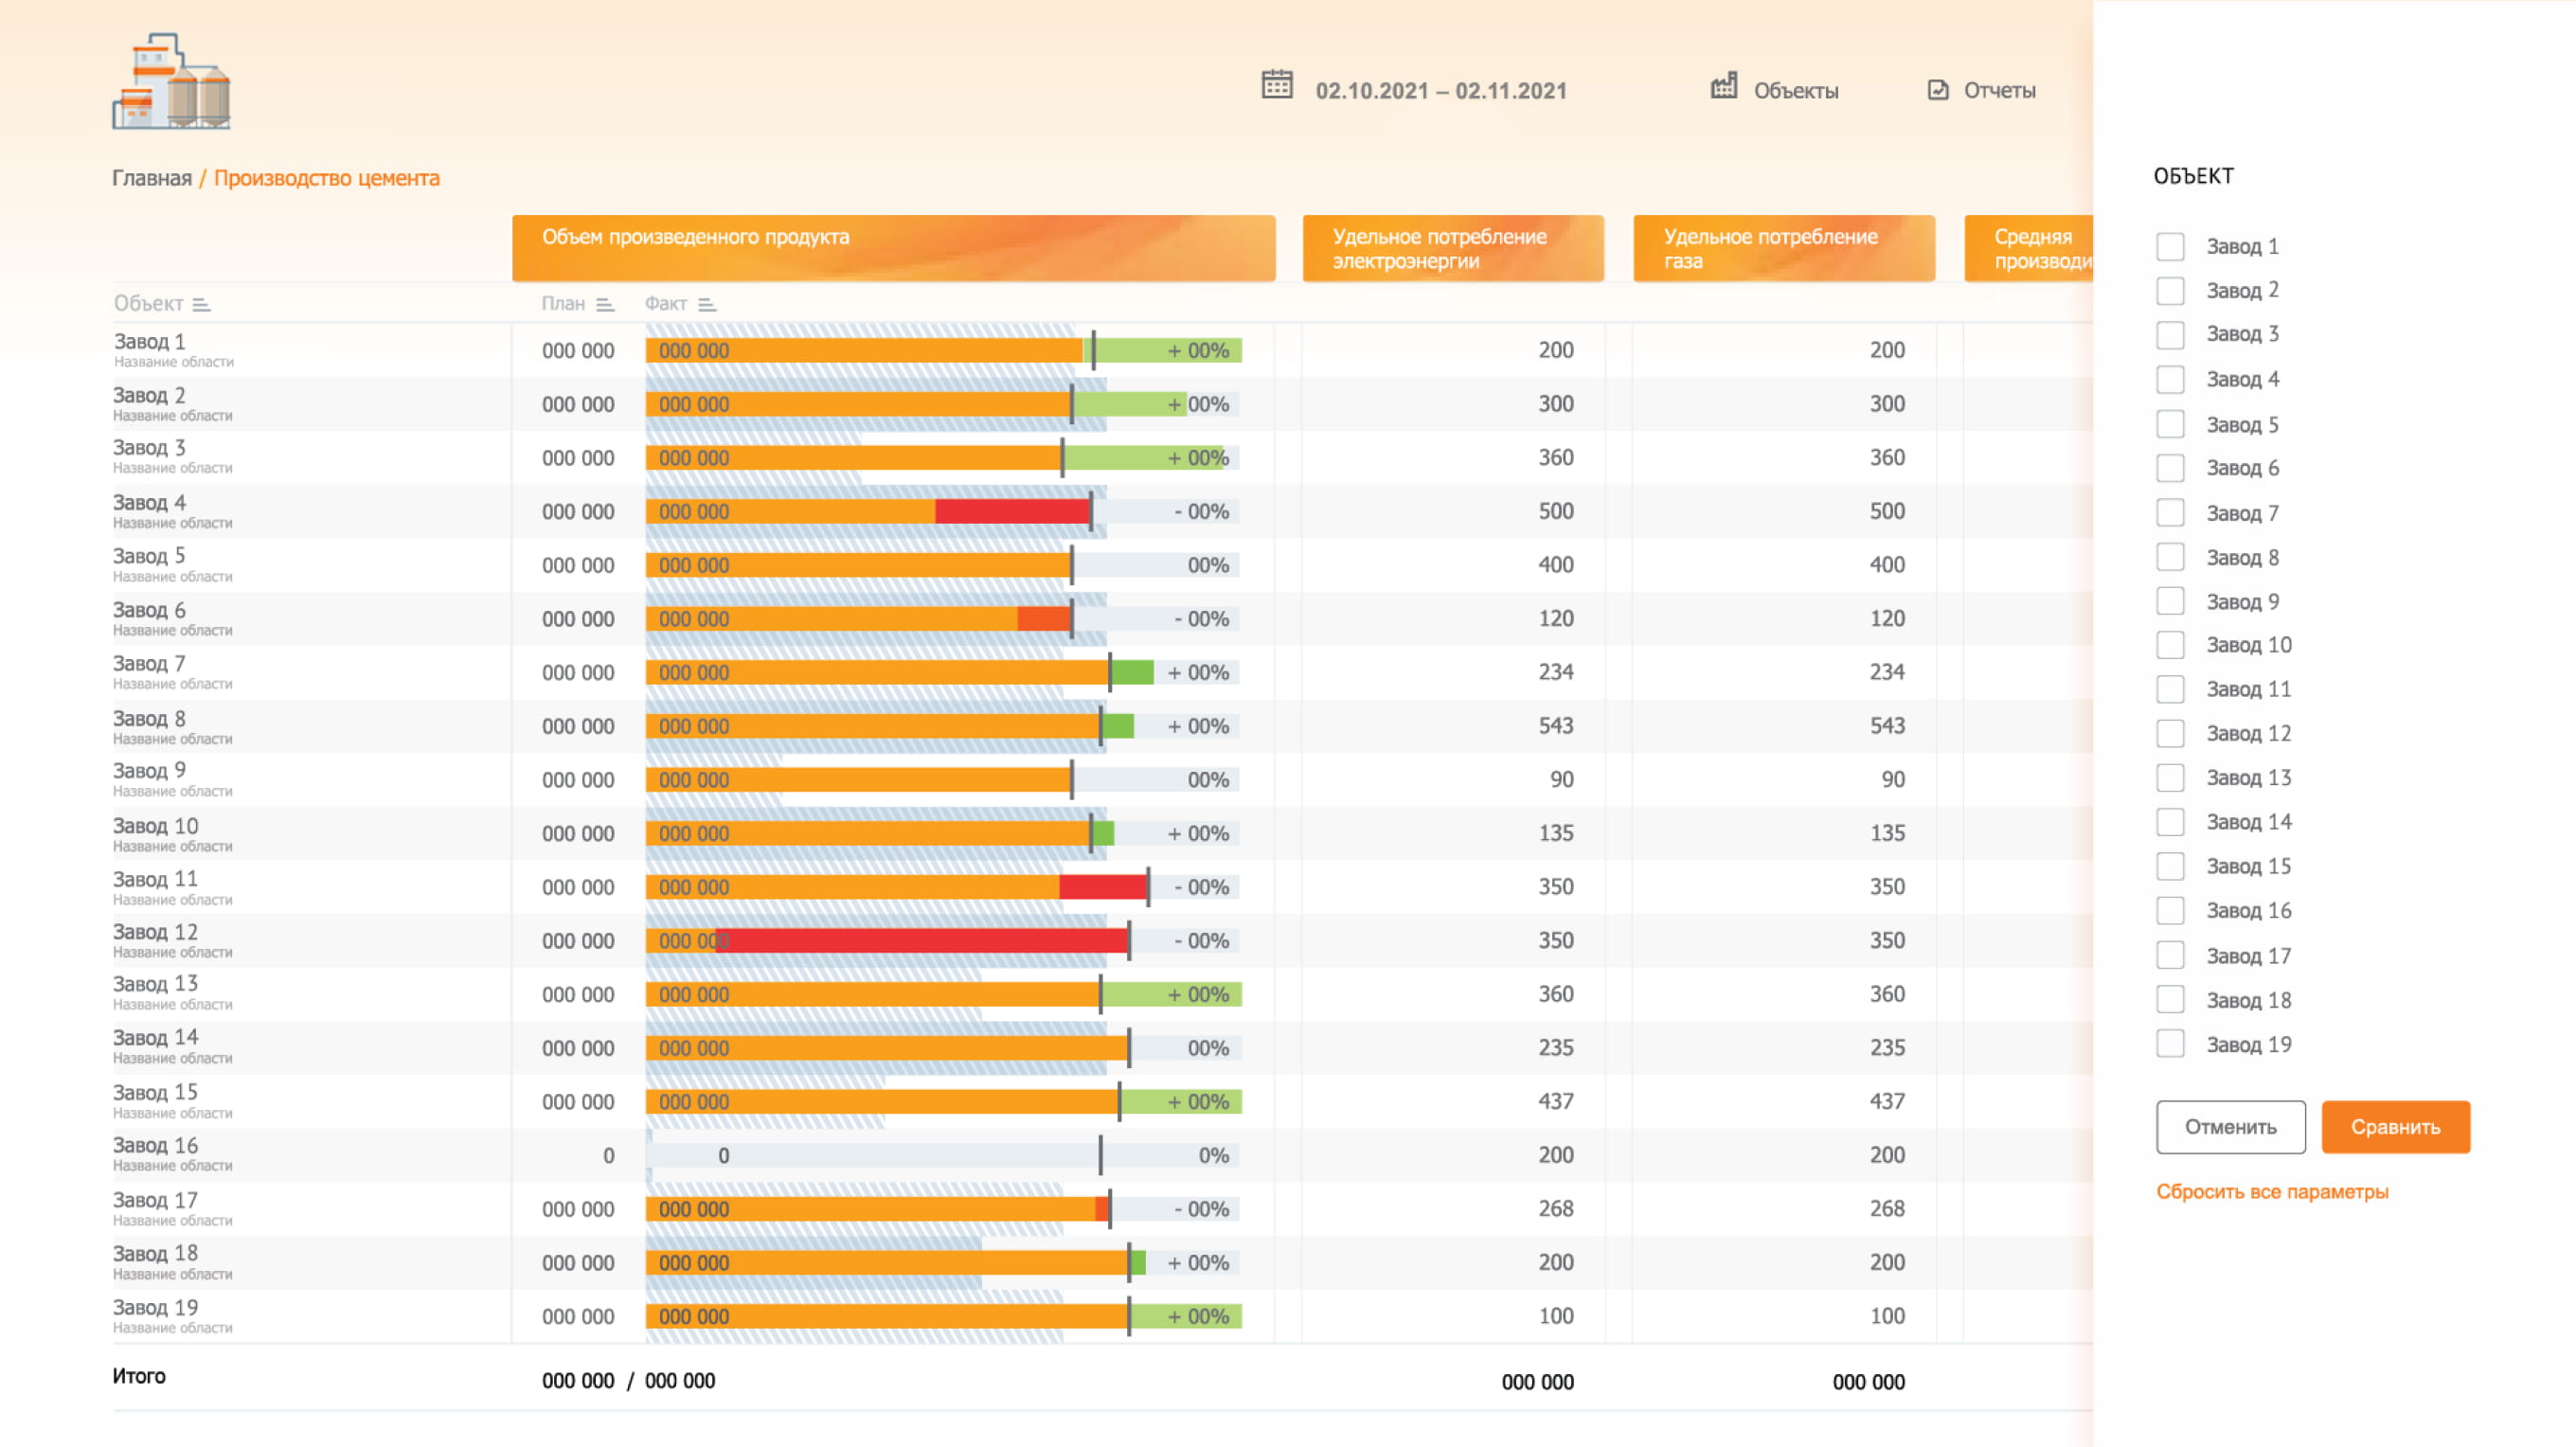Sort by the Объект column icon
Viewport: 2576px width, 1447px height.
[201, 304]
